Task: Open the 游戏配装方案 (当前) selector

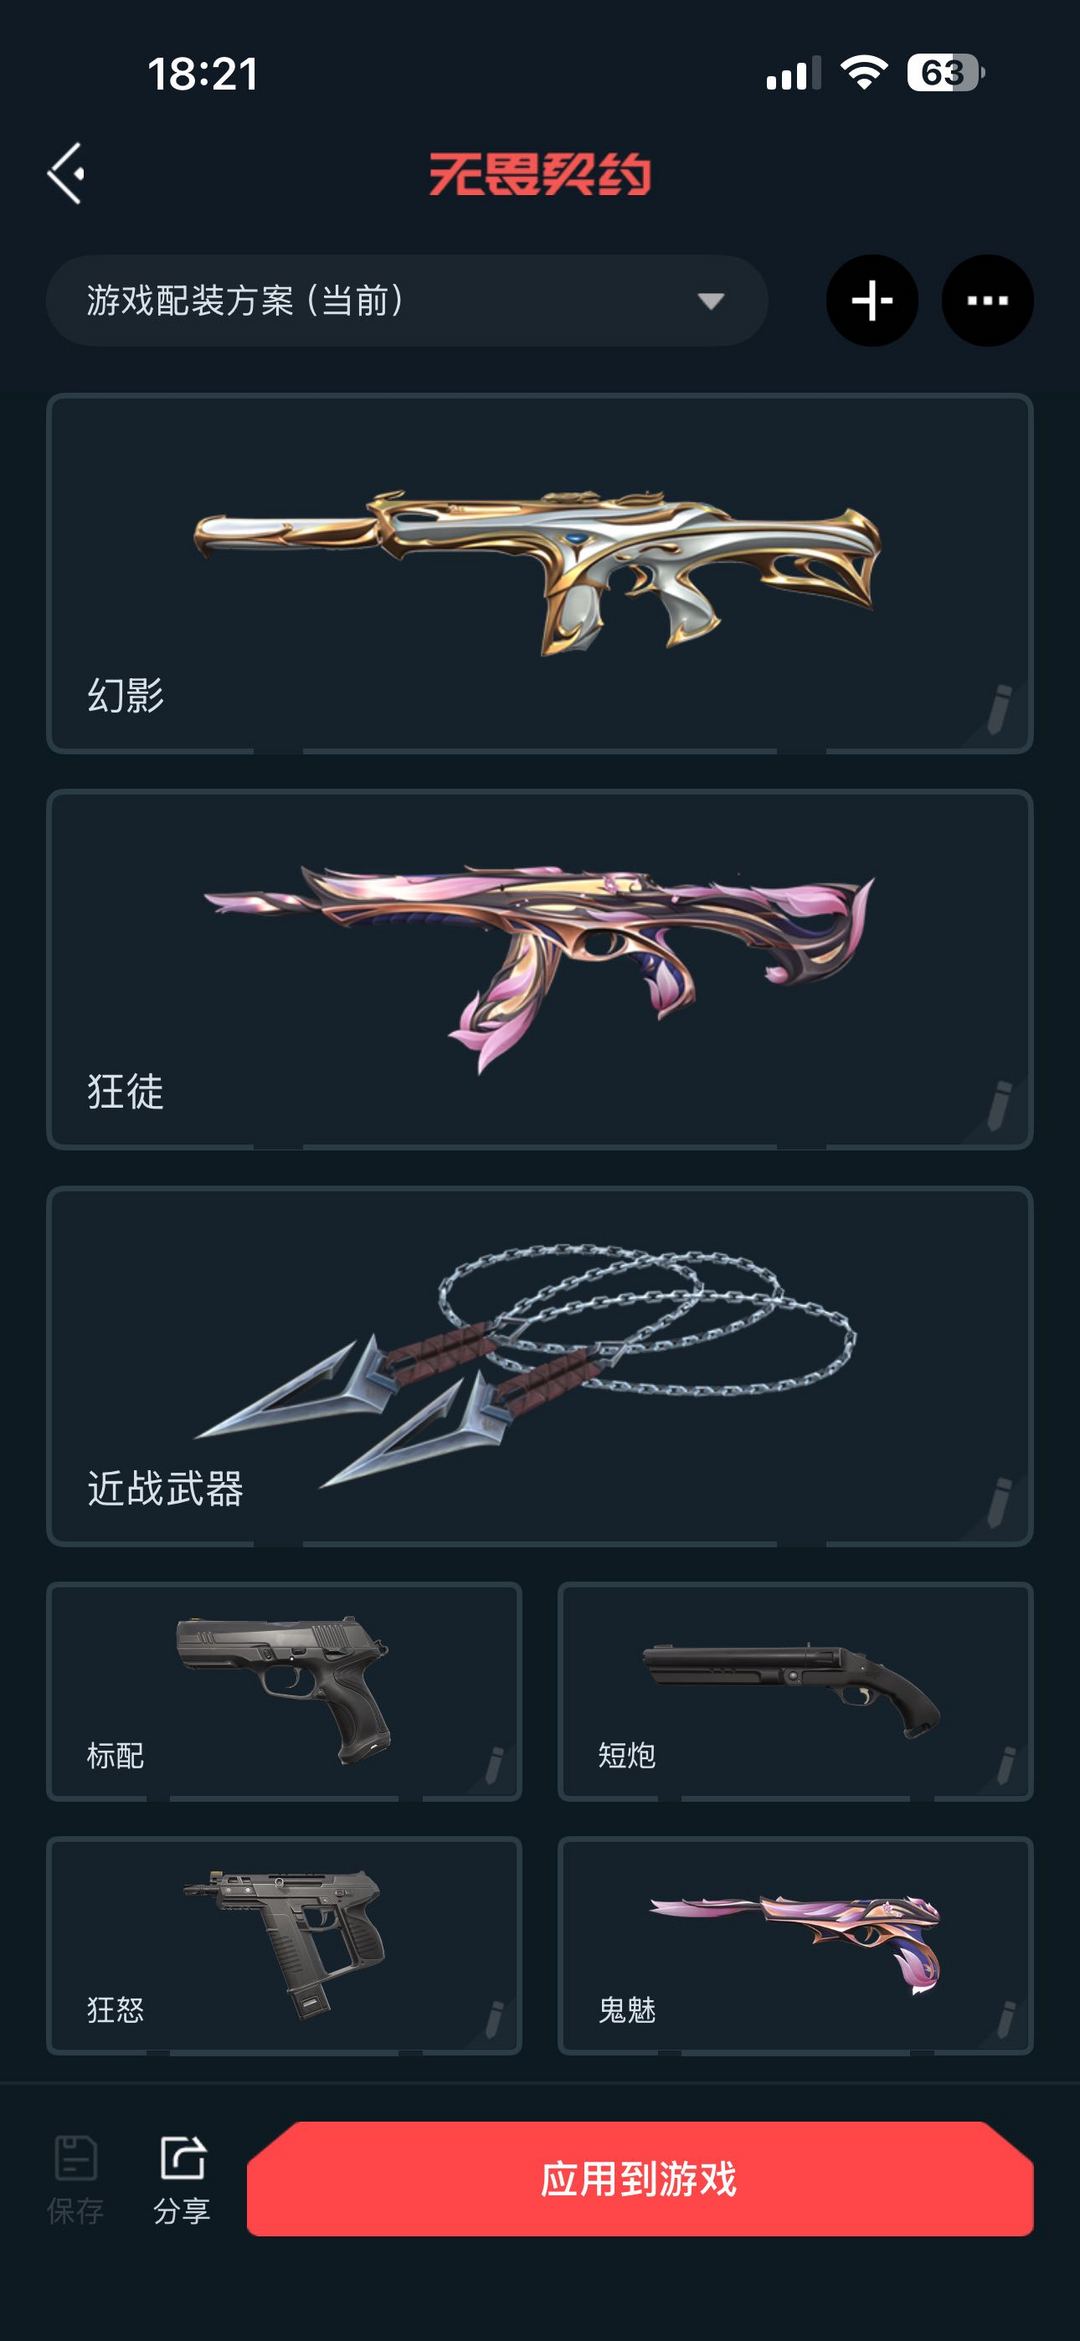Action: tap(407, 301)
